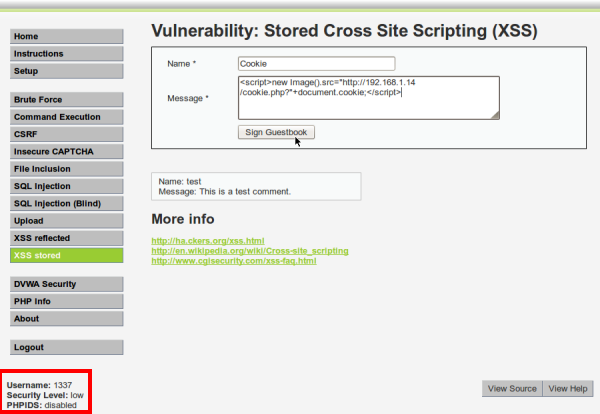Open XSS reflected page
This screenshot has height=414, width=600.
(x=67, y=238)
